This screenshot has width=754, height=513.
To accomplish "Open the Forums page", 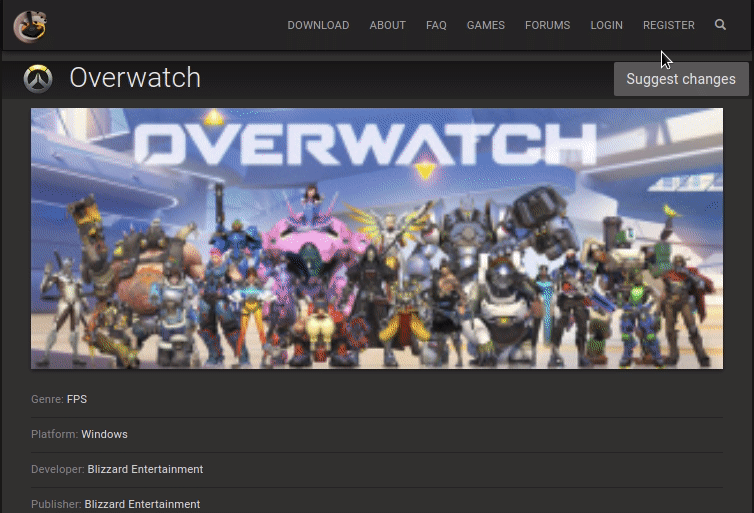I will pyautogui.click(x=548, y=25).
